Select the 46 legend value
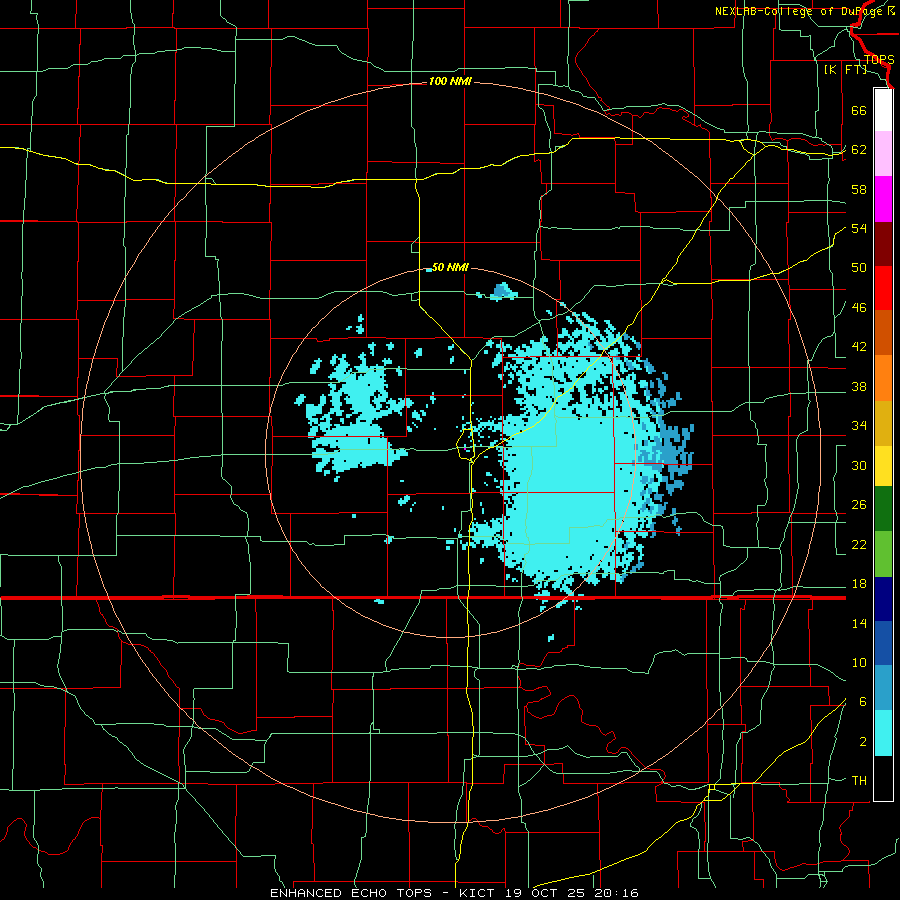Viewport: 900px width, 900px height. (x=859, y=308)
